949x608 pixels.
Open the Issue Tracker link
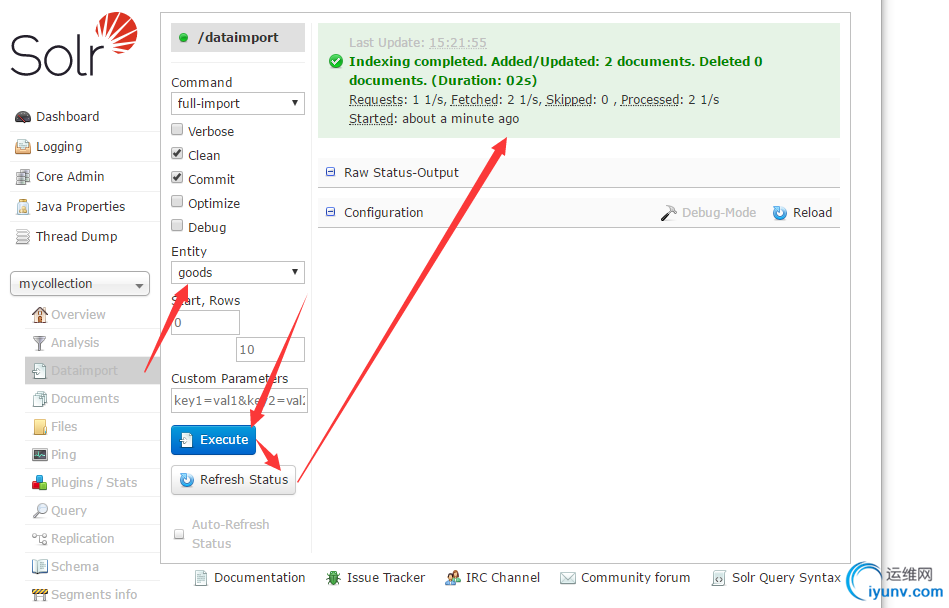coord(386,578)
